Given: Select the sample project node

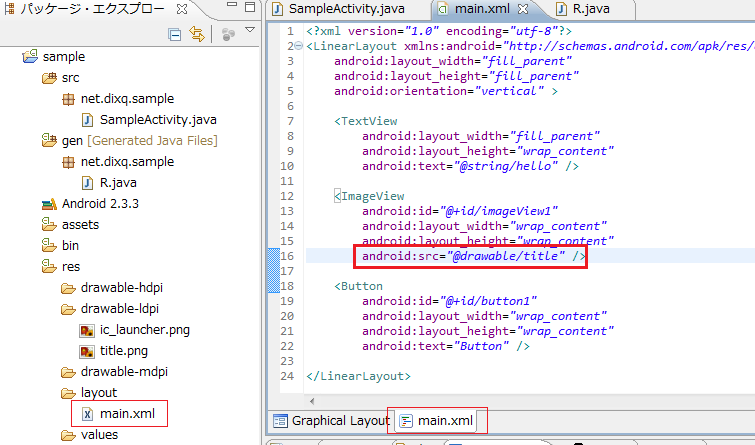Looking at the screenshot, I should tap(64, 56).
